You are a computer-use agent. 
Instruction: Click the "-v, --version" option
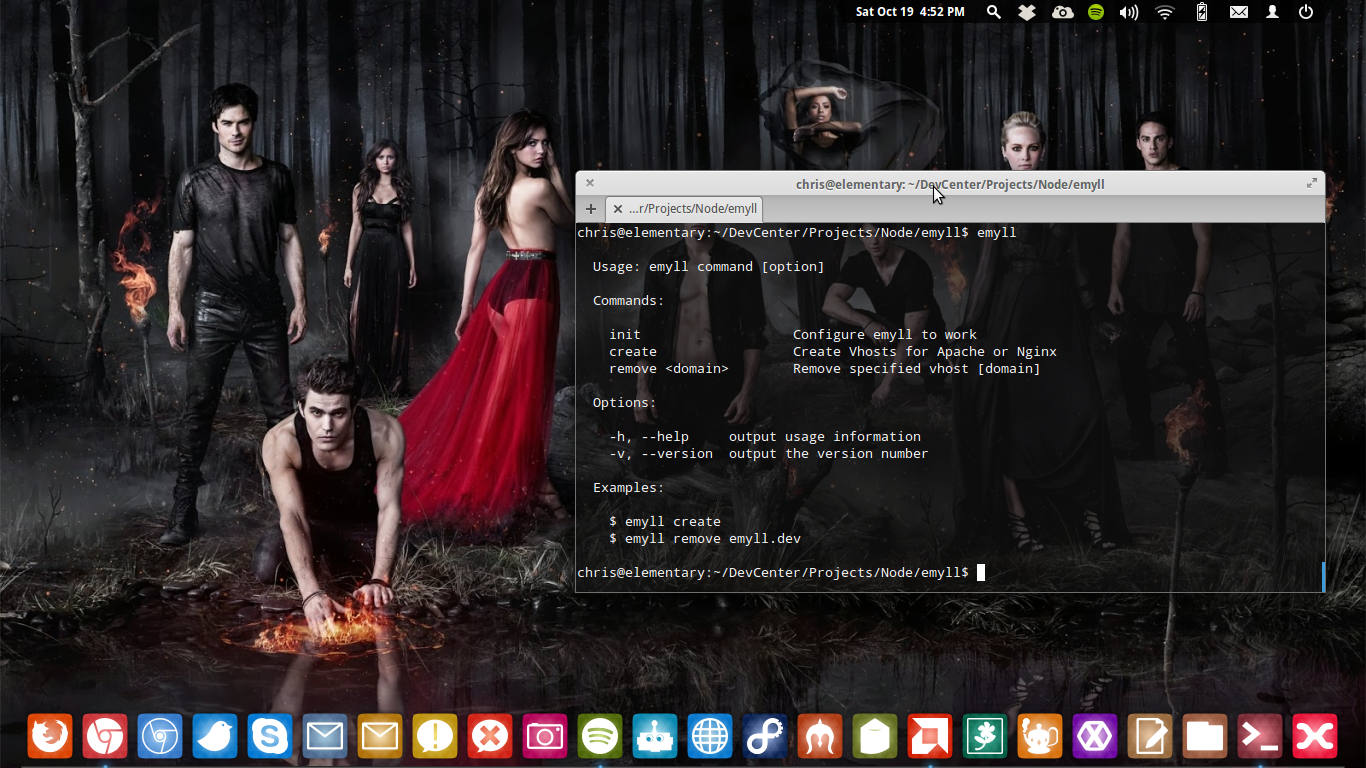click(661, 454)
